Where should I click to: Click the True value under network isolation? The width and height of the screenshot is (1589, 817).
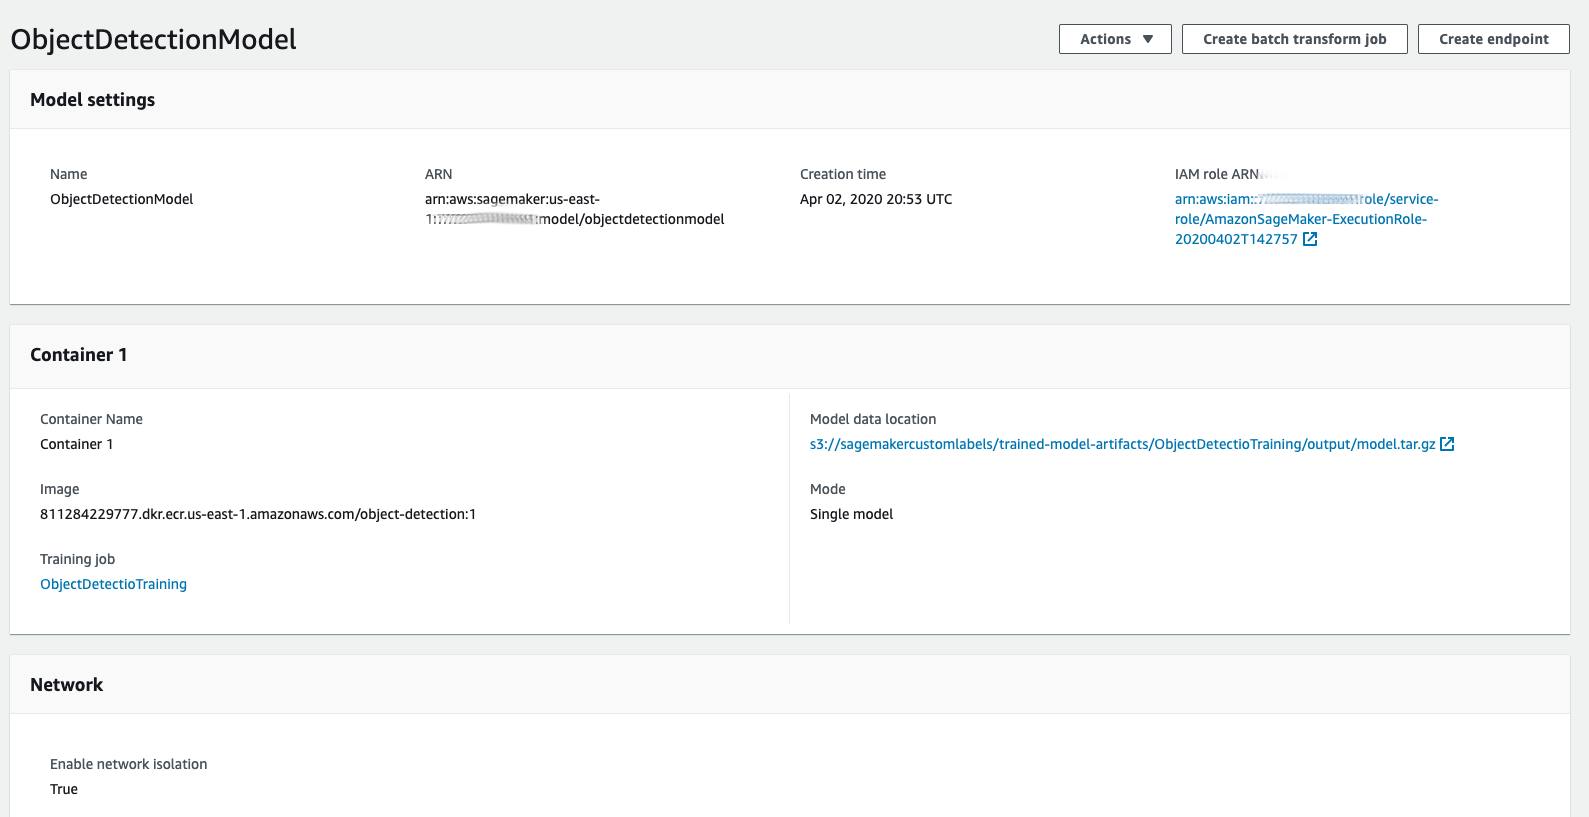coord(64,789)
